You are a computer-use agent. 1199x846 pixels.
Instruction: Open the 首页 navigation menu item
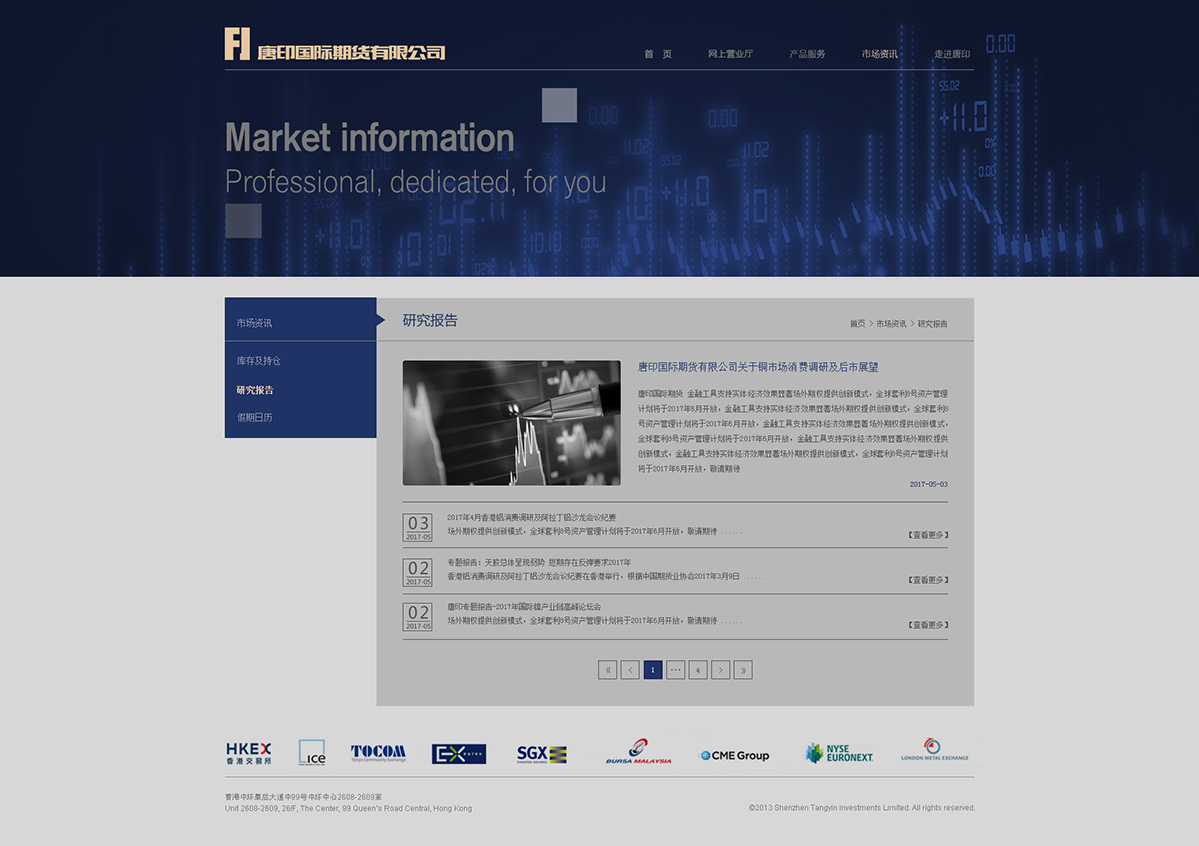tap(658, 54)
